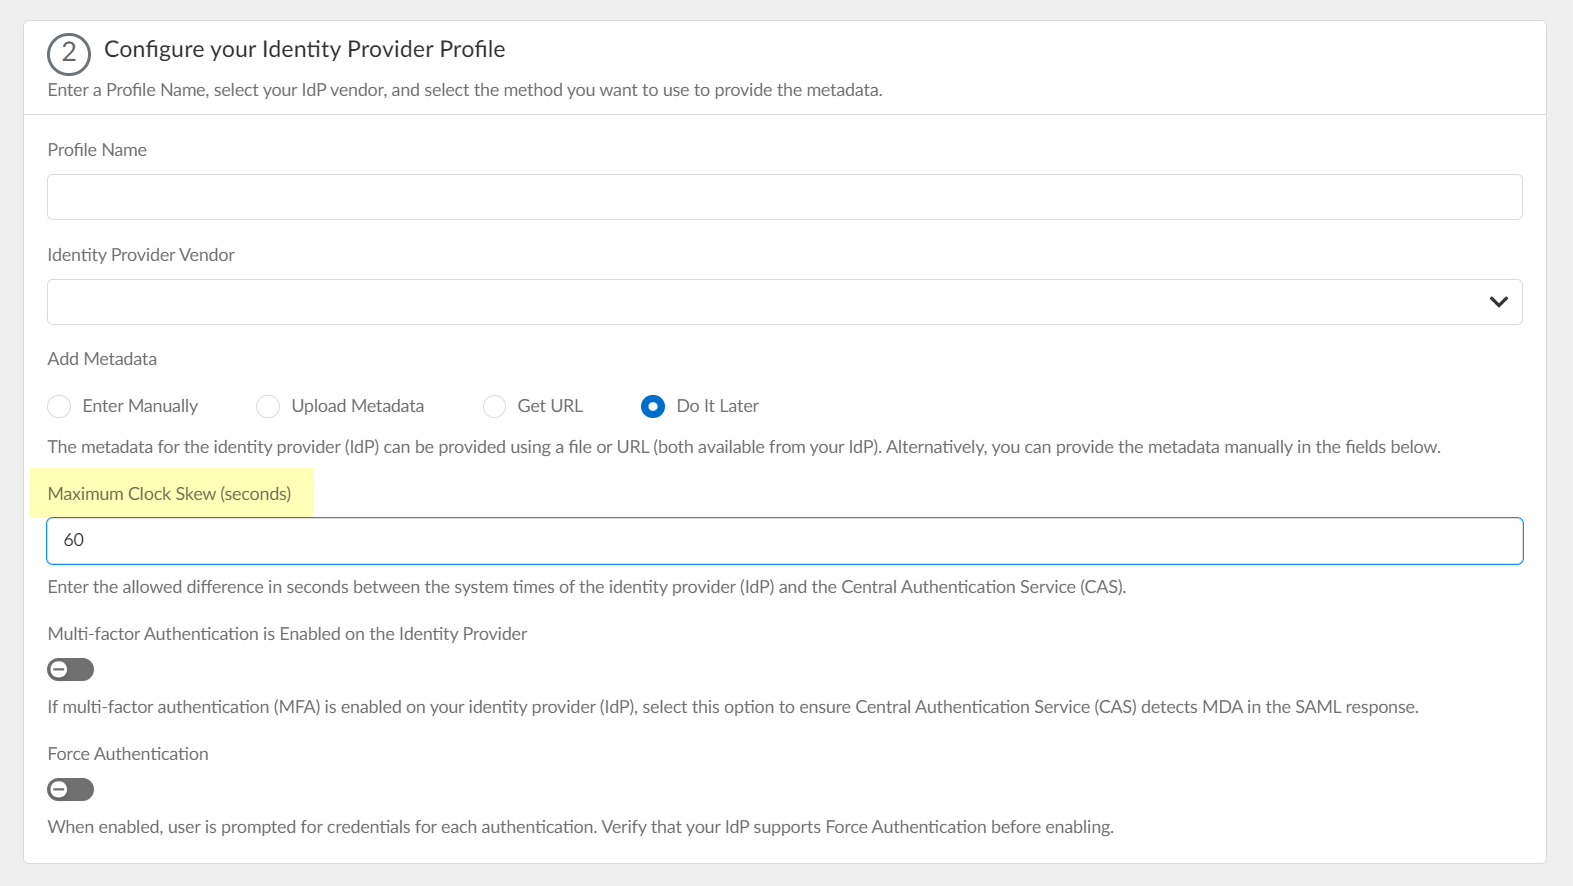Viewport: 1573px width, 886px height.
Task: Click the Multi-factor Authentication is Enabled label
Action: (287, 634)
